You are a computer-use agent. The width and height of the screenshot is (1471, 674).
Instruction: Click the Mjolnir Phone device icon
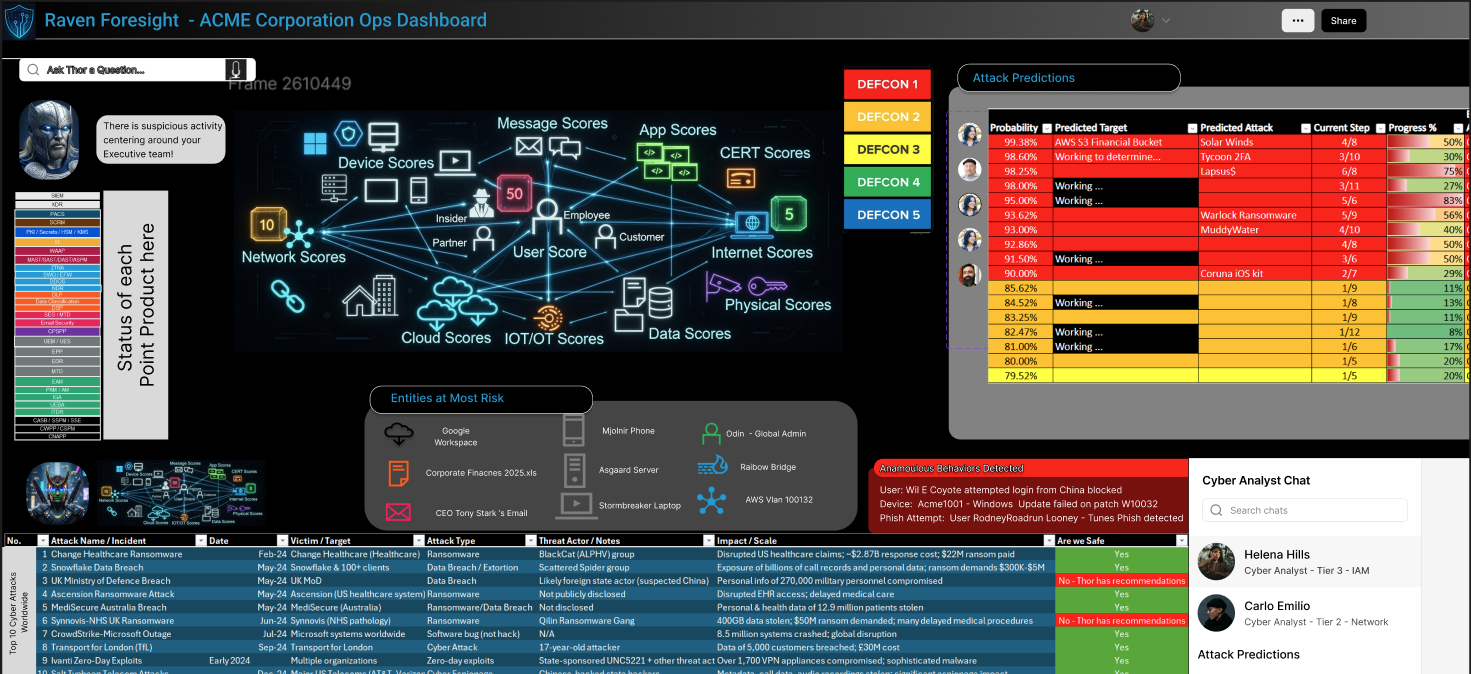(574, 430)
